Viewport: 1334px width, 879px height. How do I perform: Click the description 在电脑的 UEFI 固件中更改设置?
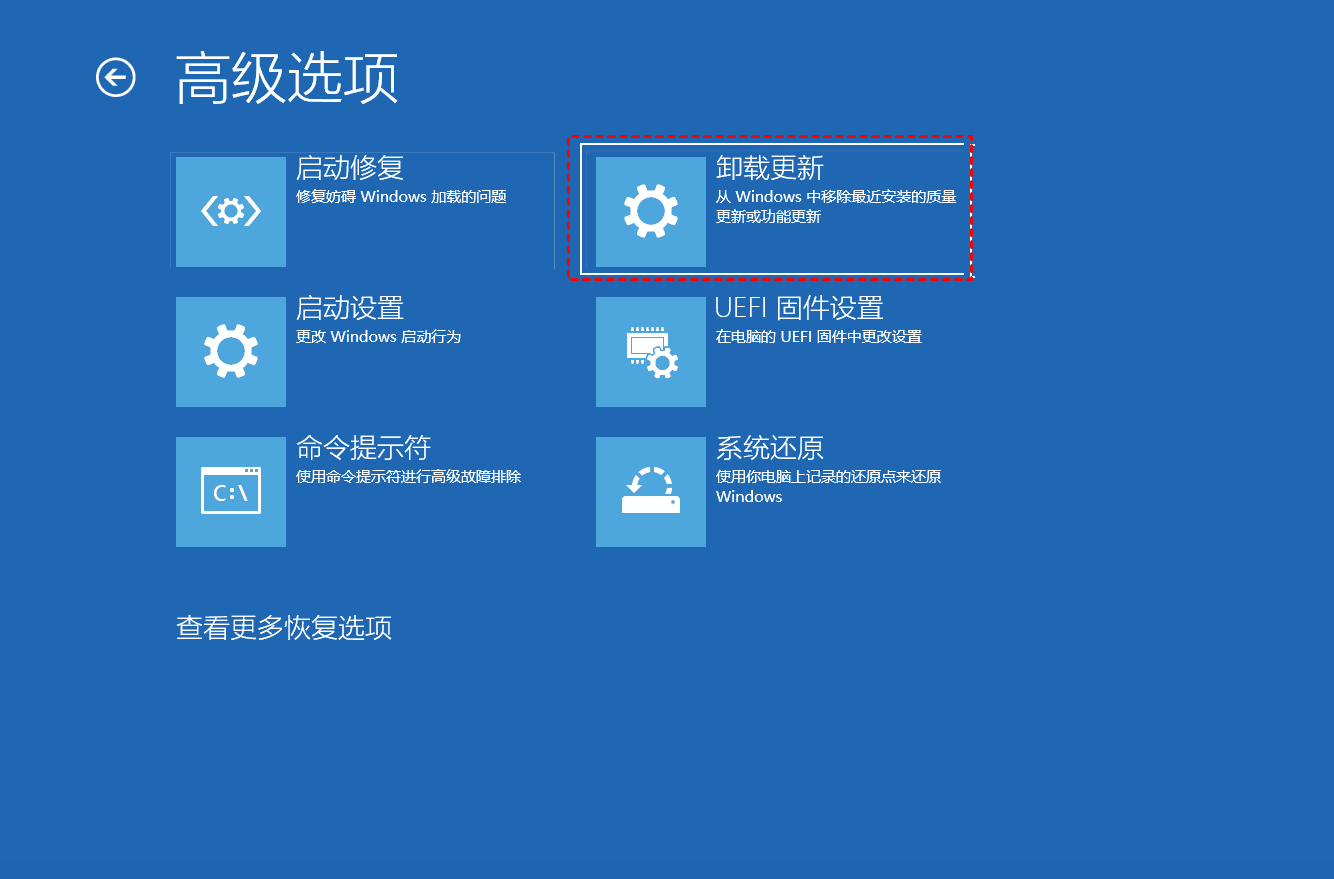[818, 337]
